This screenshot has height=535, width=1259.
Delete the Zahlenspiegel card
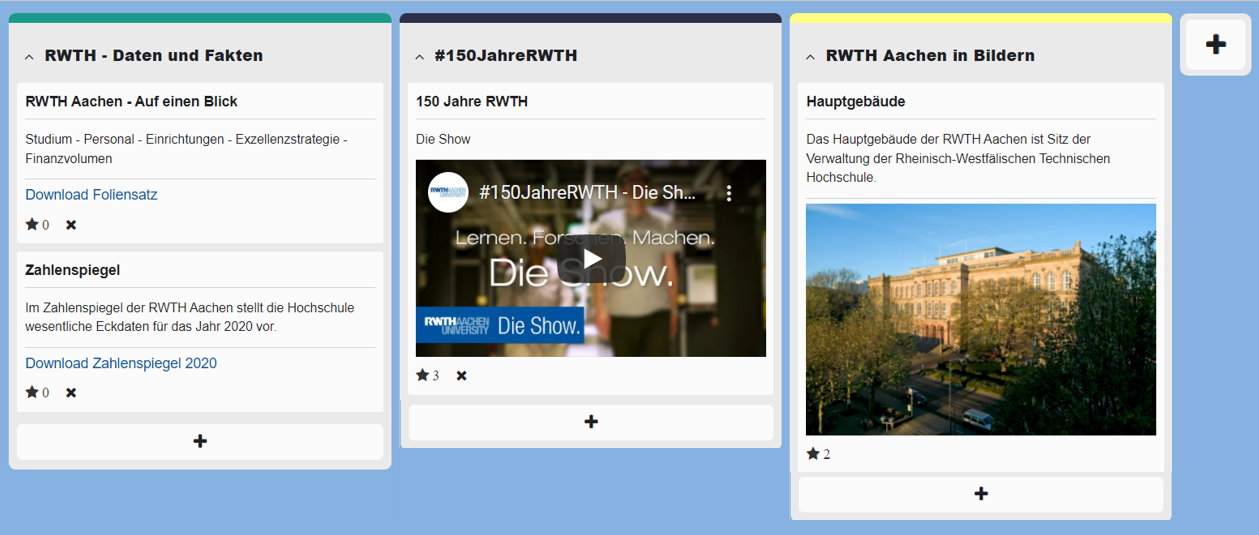pyautogui.click(x=71, y=393)
